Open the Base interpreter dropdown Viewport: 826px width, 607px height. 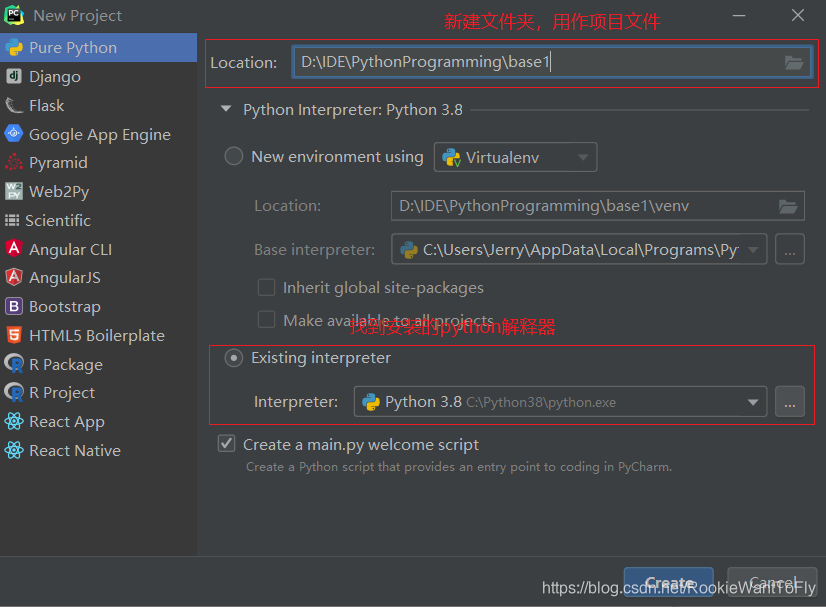tap(579, 249)
